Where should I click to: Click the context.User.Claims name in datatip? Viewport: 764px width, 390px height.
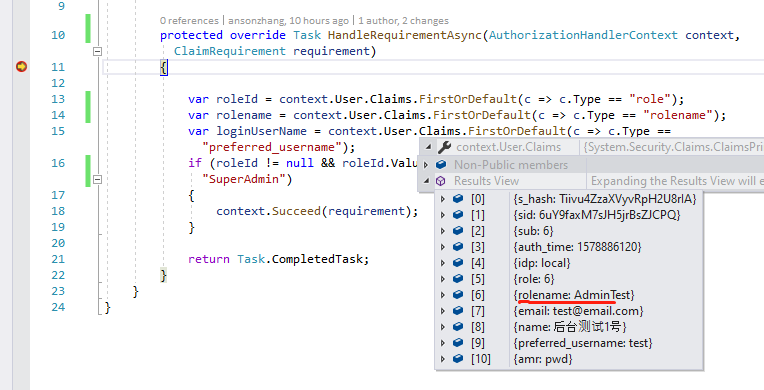coord(508,147)
